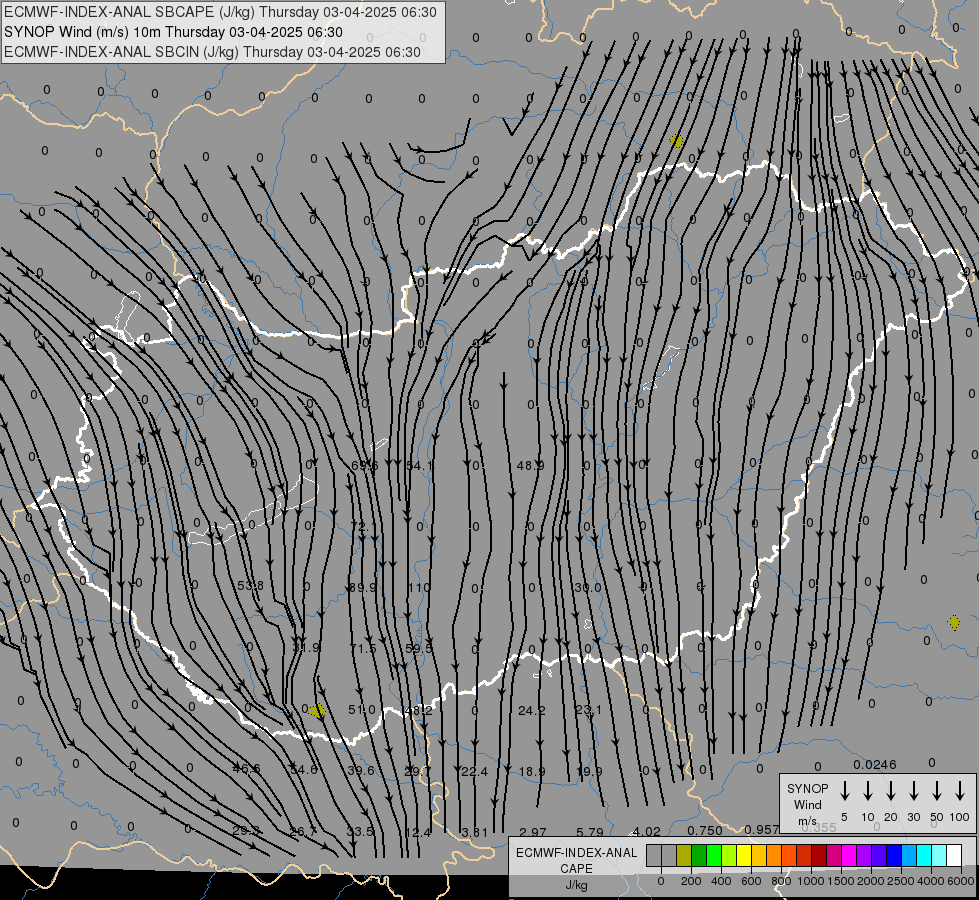Viewport: 979px width, 900px height.
Task: Pick the pure yellow CAPE legend swatch
Action: [744, 856]
